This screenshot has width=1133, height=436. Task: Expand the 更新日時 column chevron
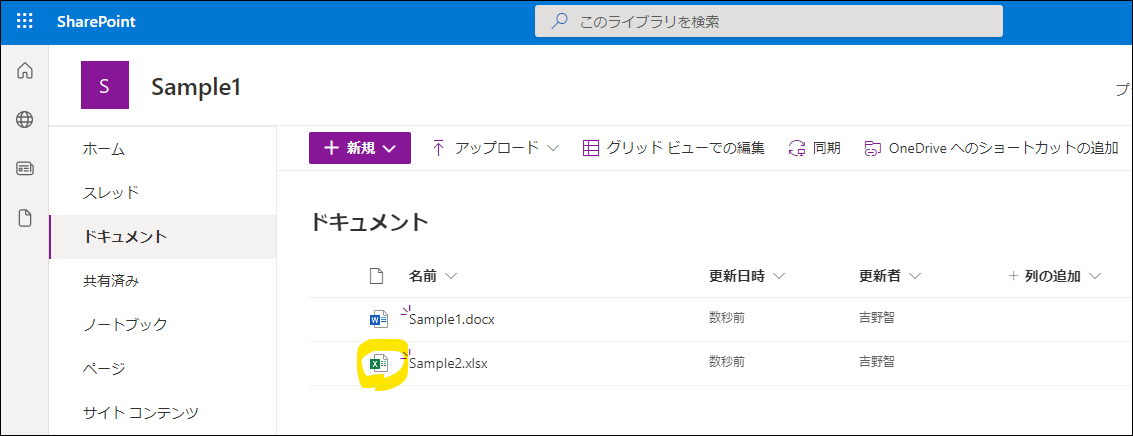coord(779,276)
